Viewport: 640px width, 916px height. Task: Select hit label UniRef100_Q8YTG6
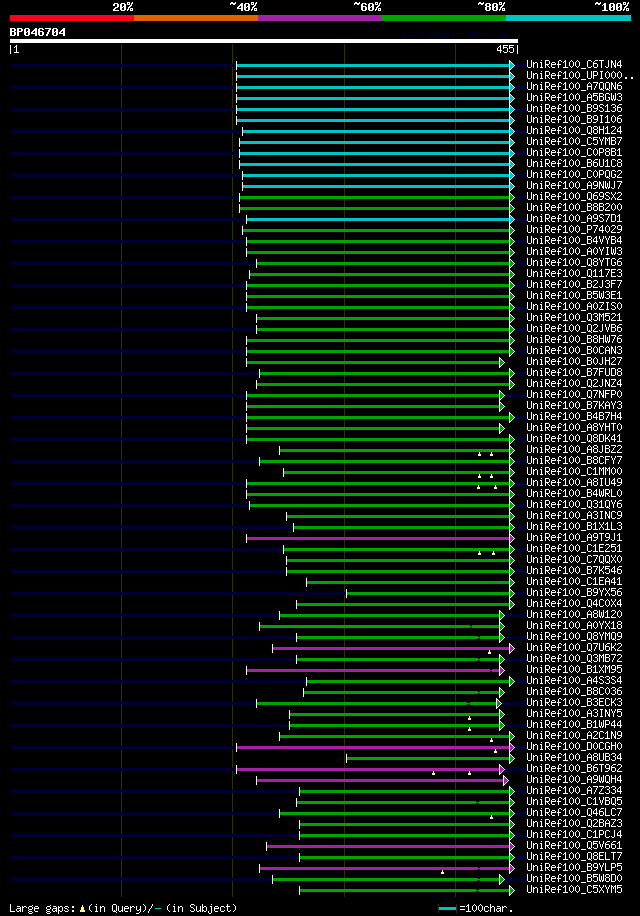(574, 262)
